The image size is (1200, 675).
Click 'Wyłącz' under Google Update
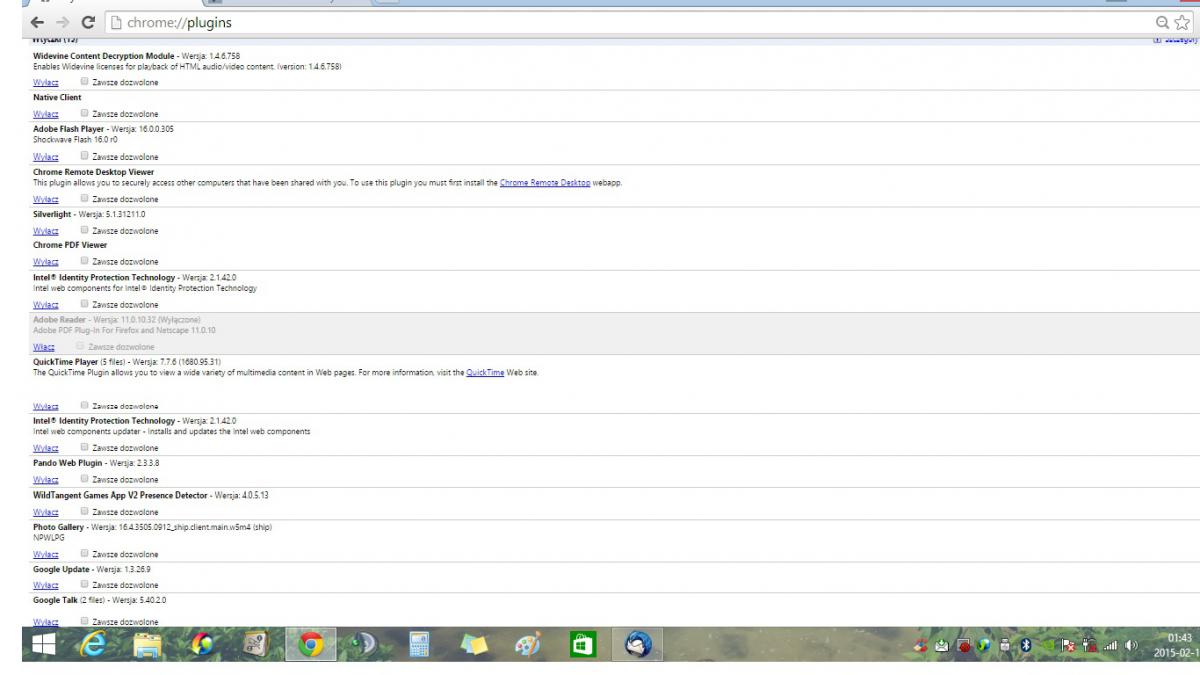tap(46, 585)
